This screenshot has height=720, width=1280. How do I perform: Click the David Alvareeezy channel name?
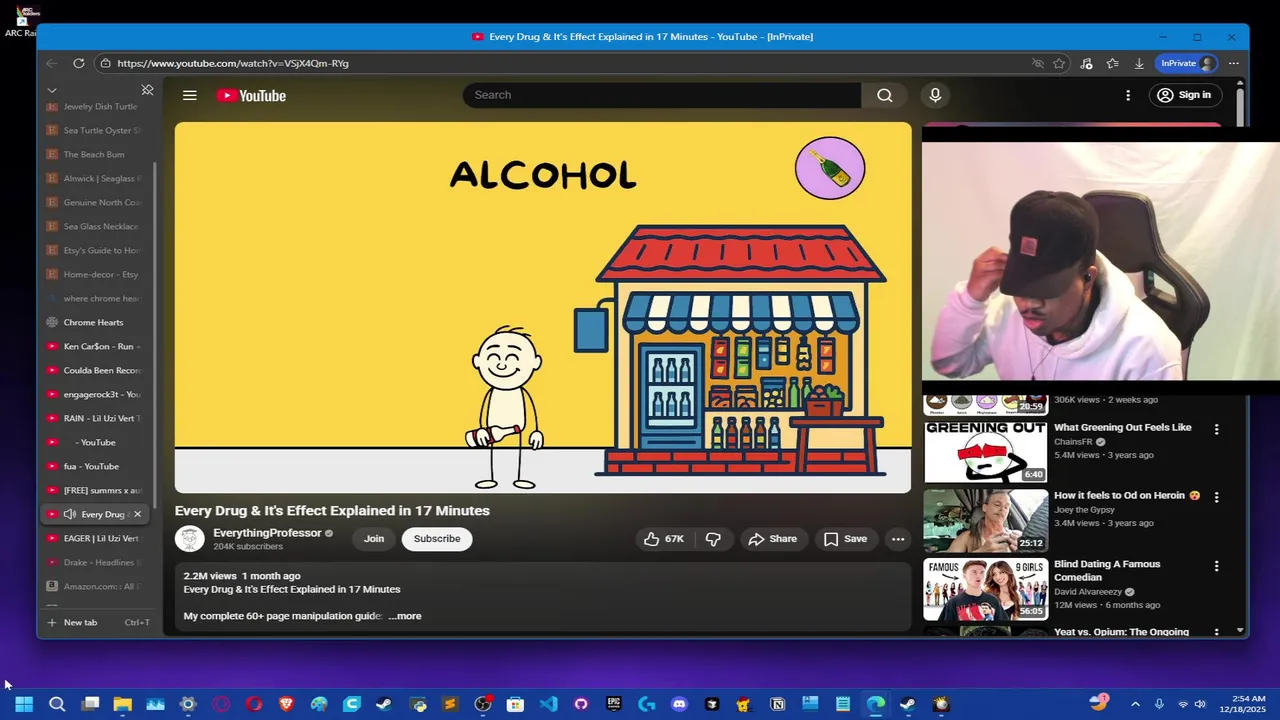point(1088,592)
